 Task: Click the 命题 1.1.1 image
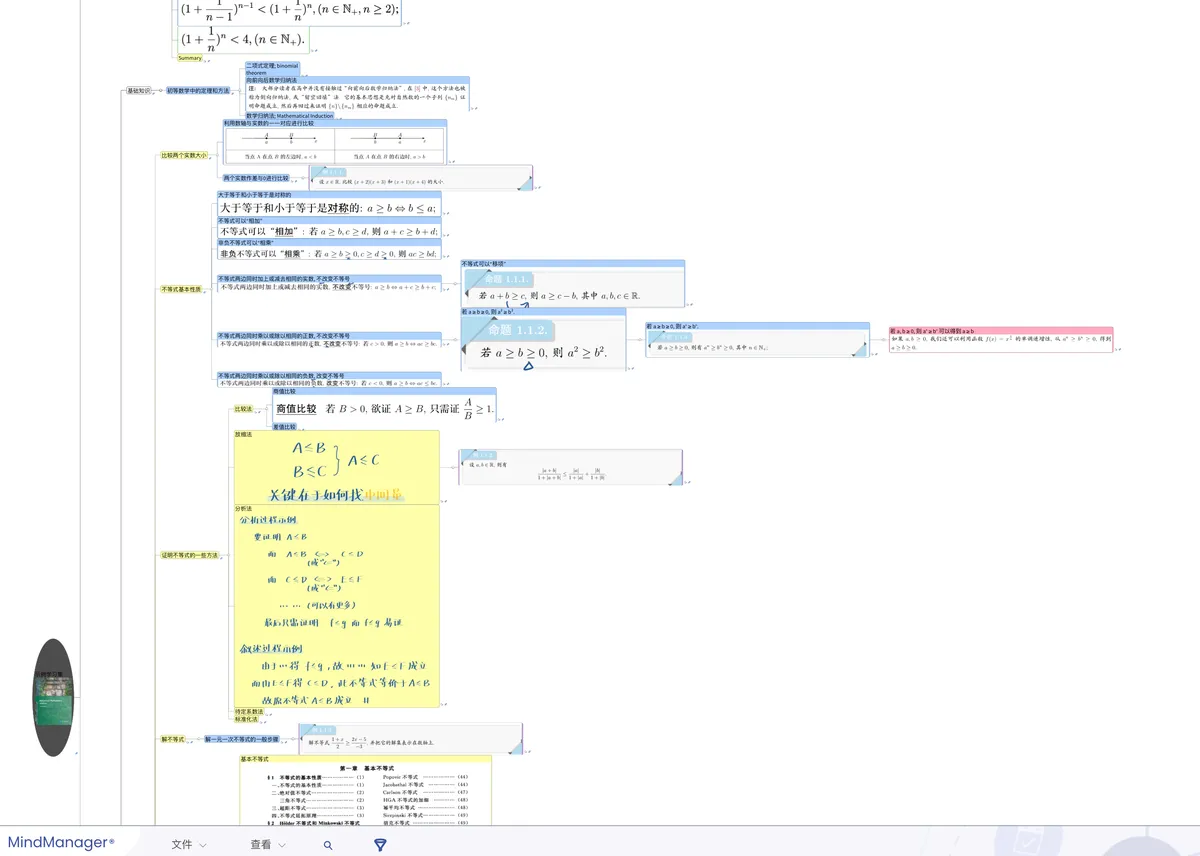(x=573, y=288)
